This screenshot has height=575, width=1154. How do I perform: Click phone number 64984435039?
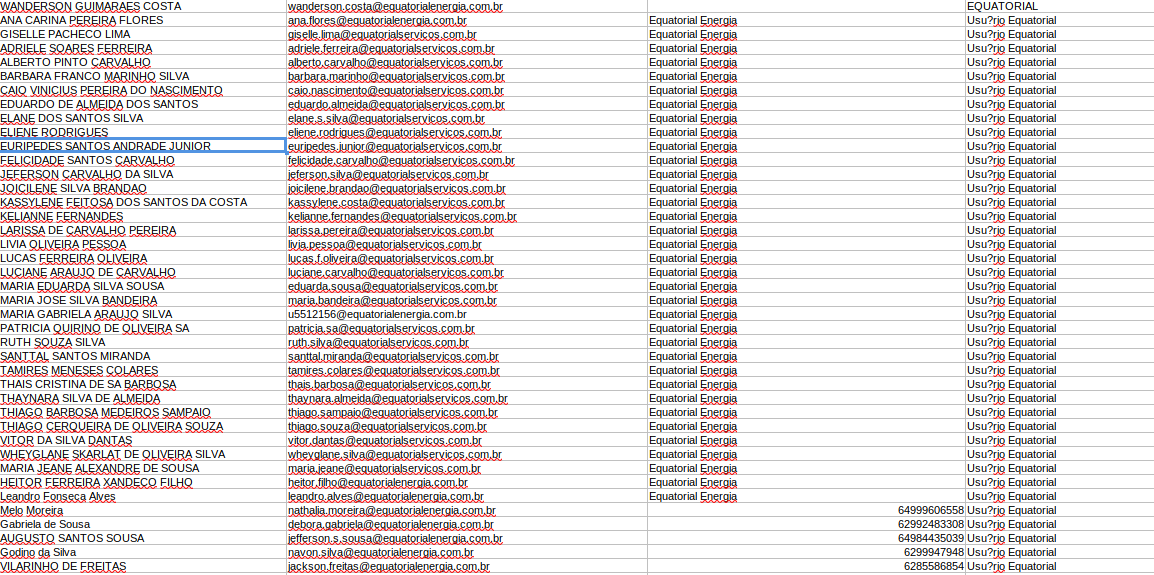click(x=930, y=538)
